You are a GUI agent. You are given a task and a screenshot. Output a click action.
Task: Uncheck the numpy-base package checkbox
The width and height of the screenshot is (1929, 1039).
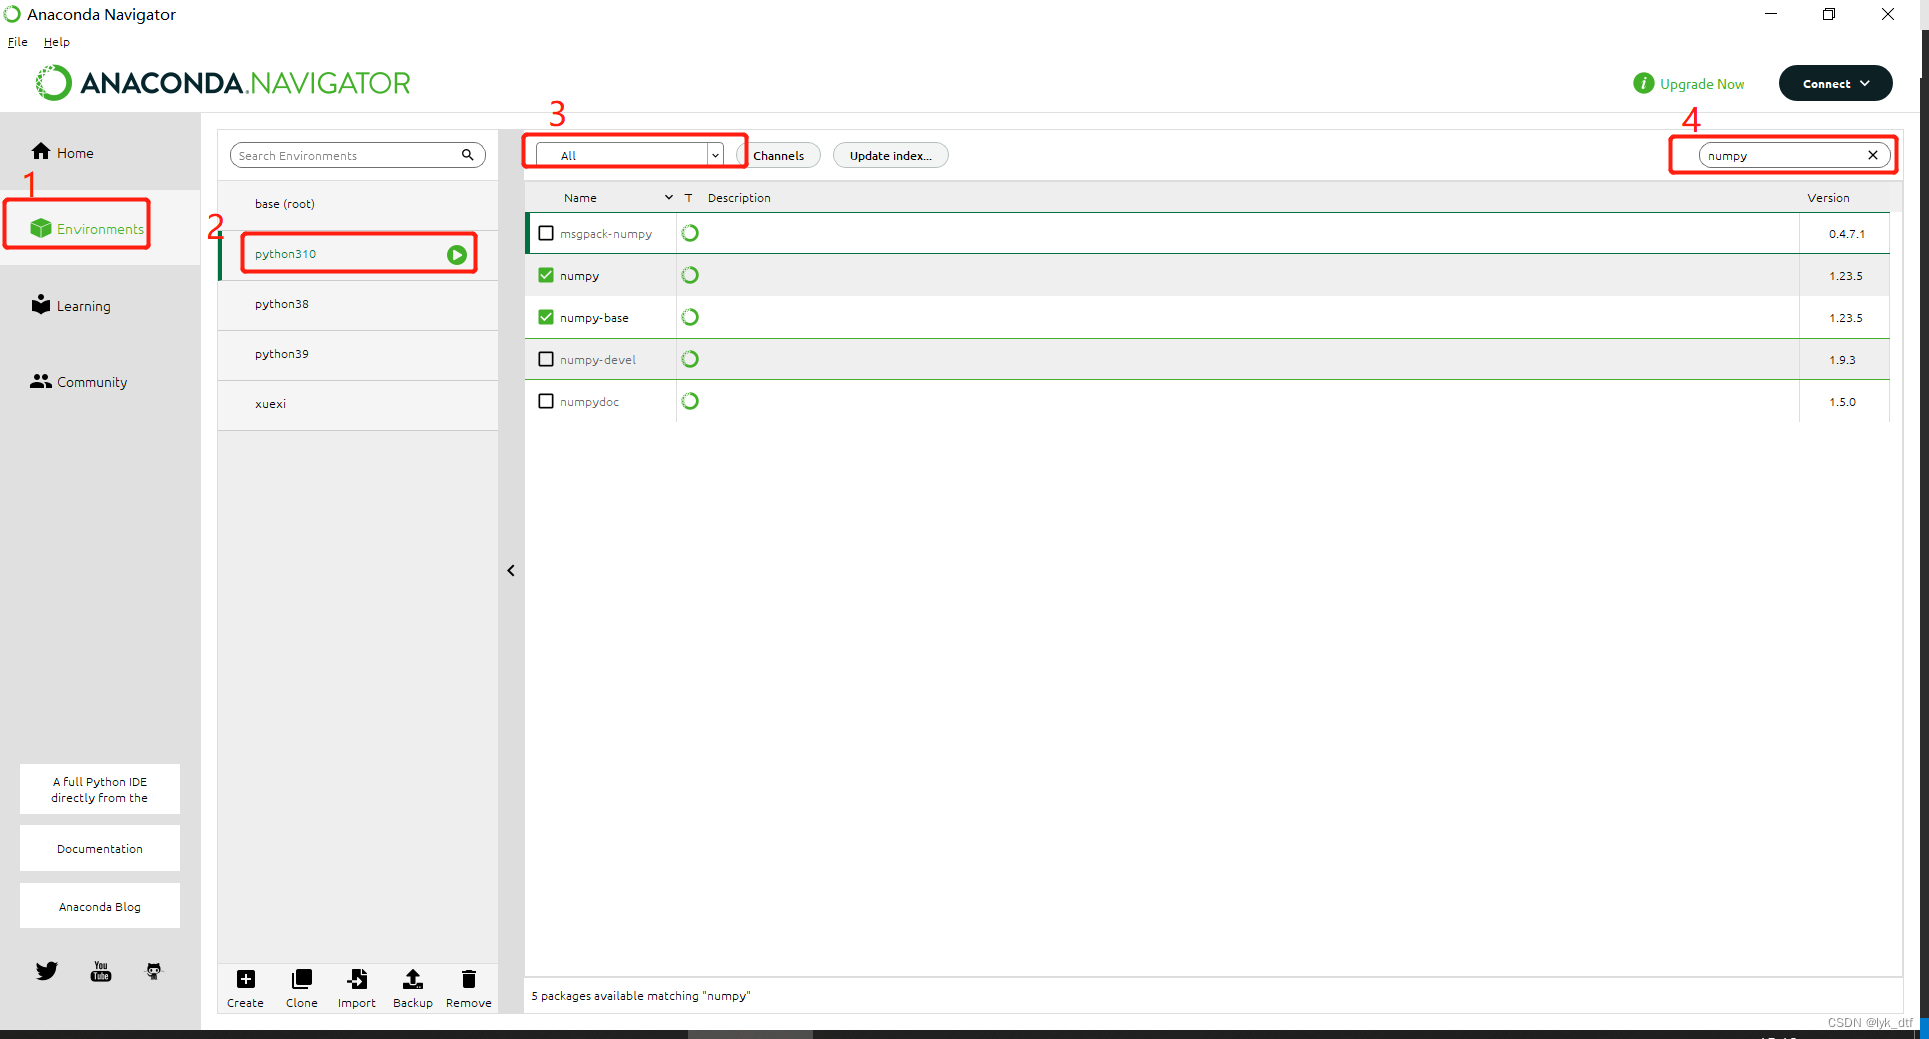[x=546, y=317]
